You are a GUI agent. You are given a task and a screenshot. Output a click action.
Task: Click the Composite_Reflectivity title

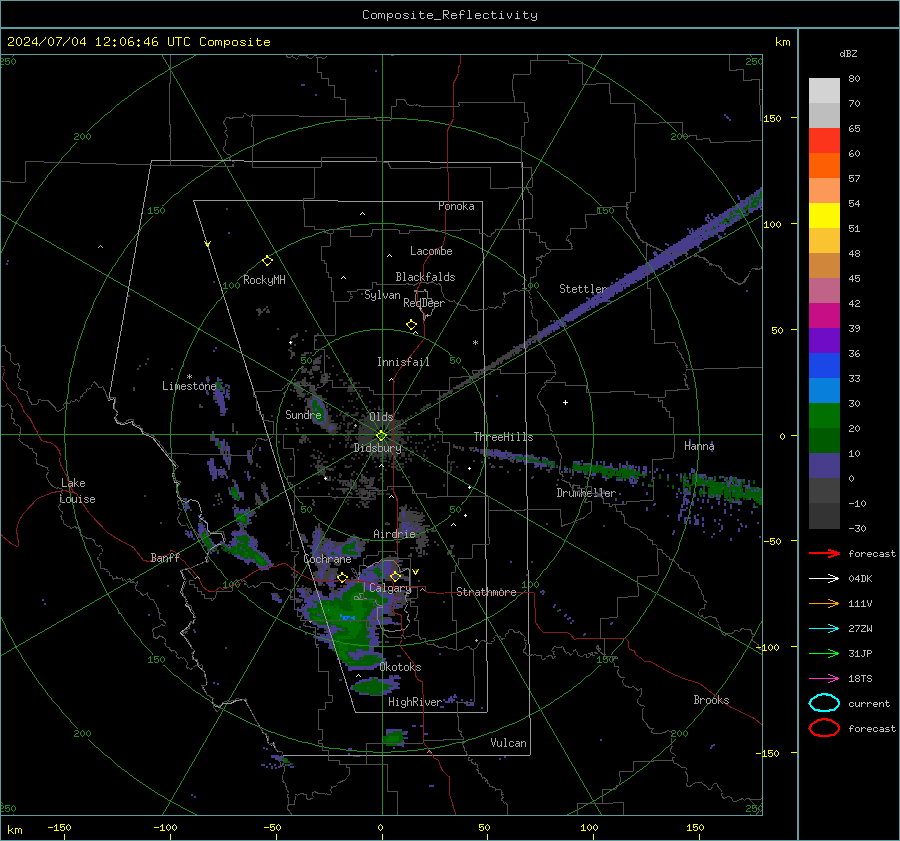point(450,15)
